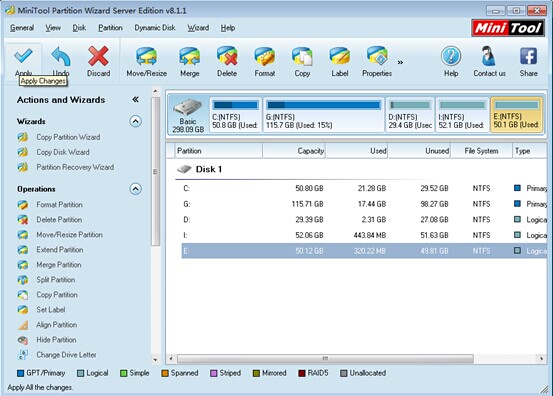Select C:(NTFS) block in disk map
553x396 pixels.
point(236,115)
